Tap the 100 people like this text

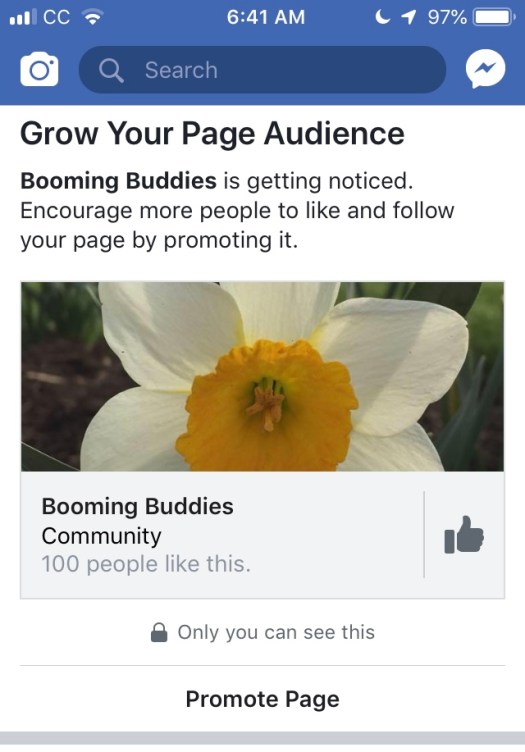coord(146,564)
